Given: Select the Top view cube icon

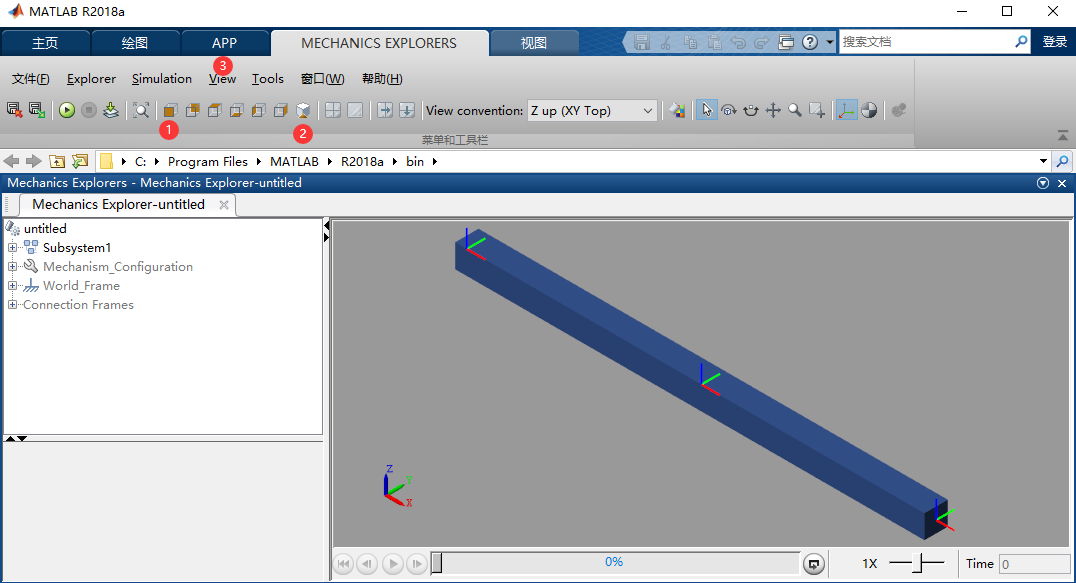Looking at the screenshot, I should (x=215, y=110).
